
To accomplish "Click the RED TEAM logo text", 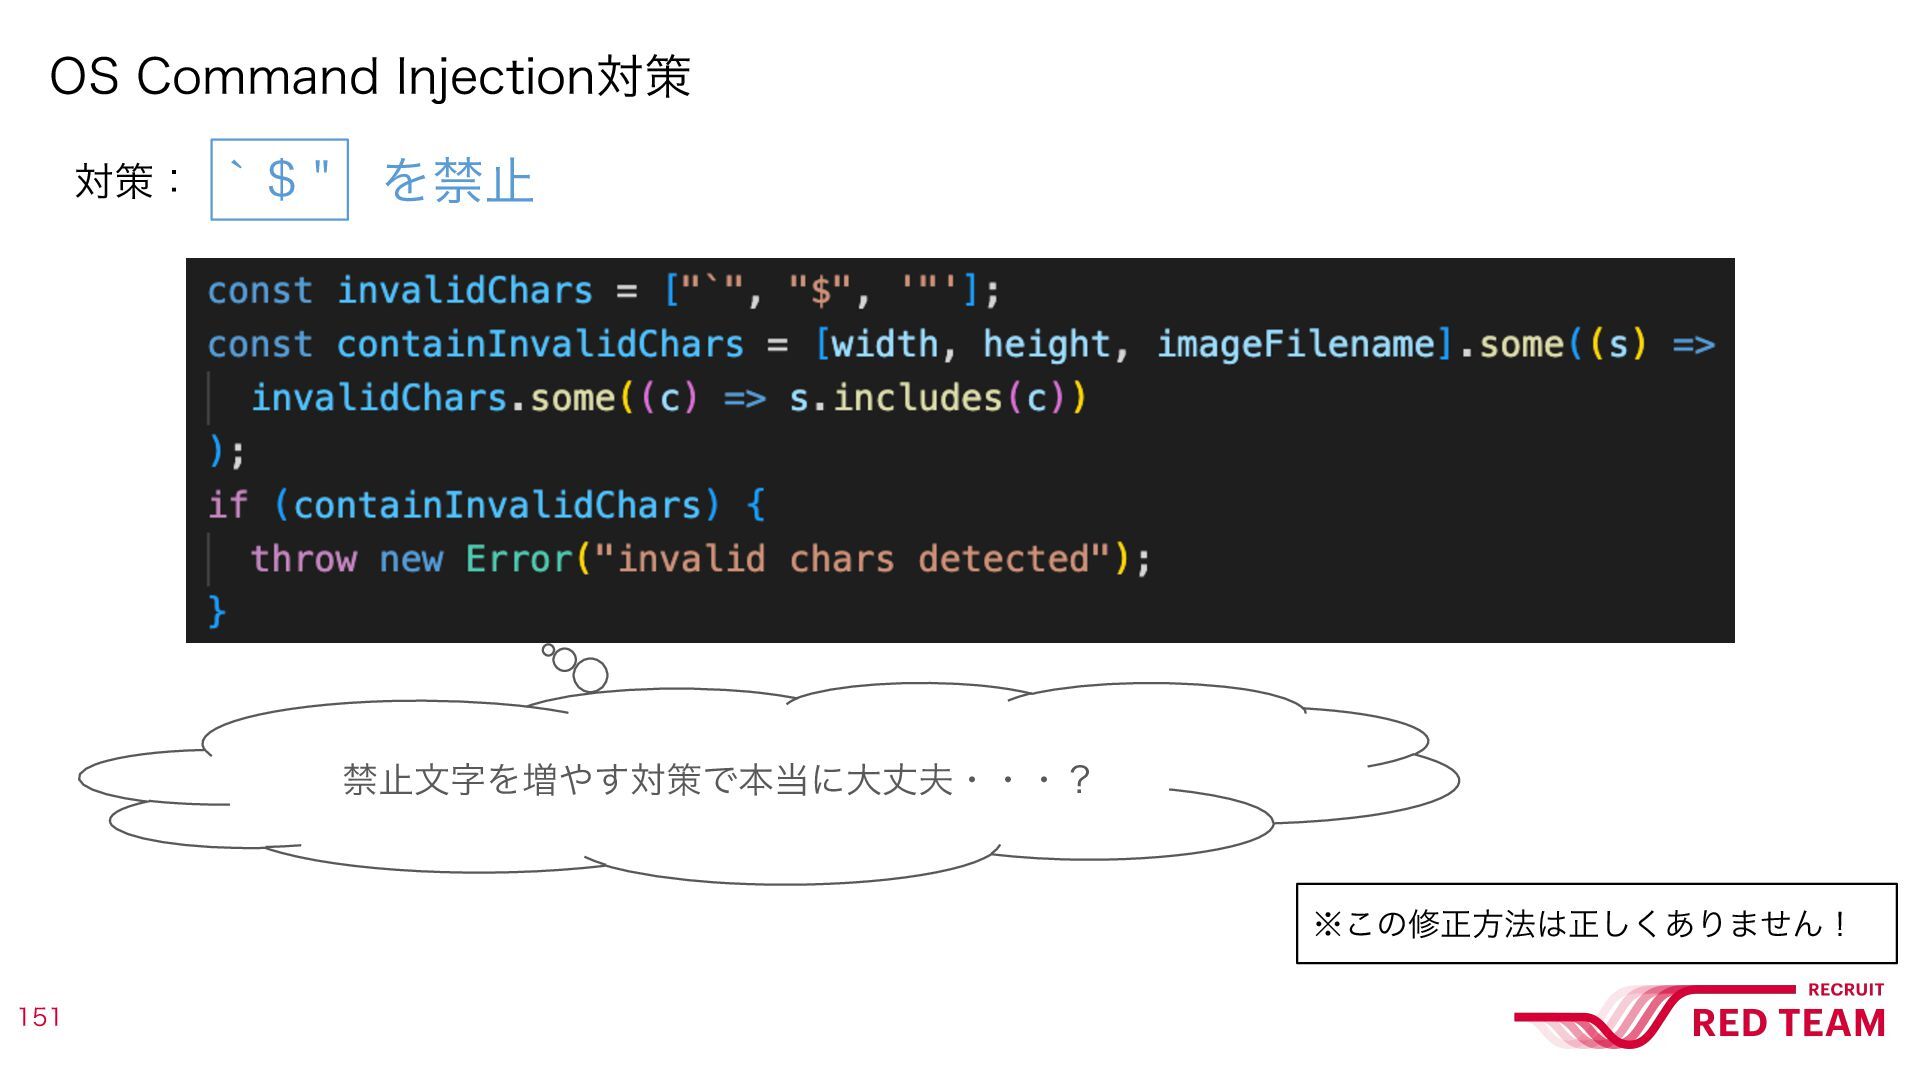I will pyautogui.click(x=1788, y=1023).
